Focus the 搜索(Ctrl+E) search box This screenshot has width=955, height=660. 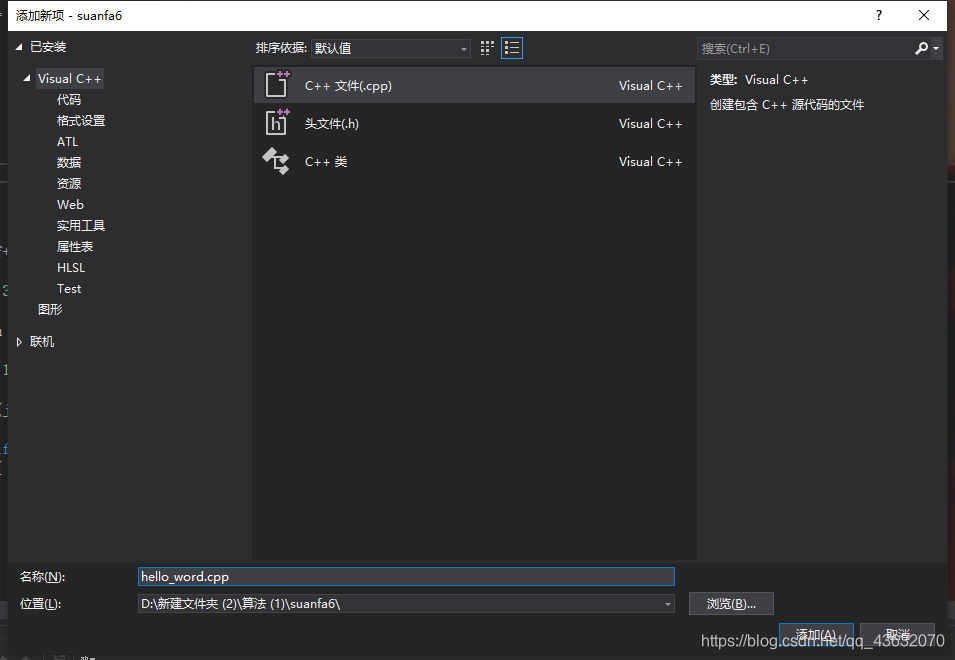click(x=805, y=49)
